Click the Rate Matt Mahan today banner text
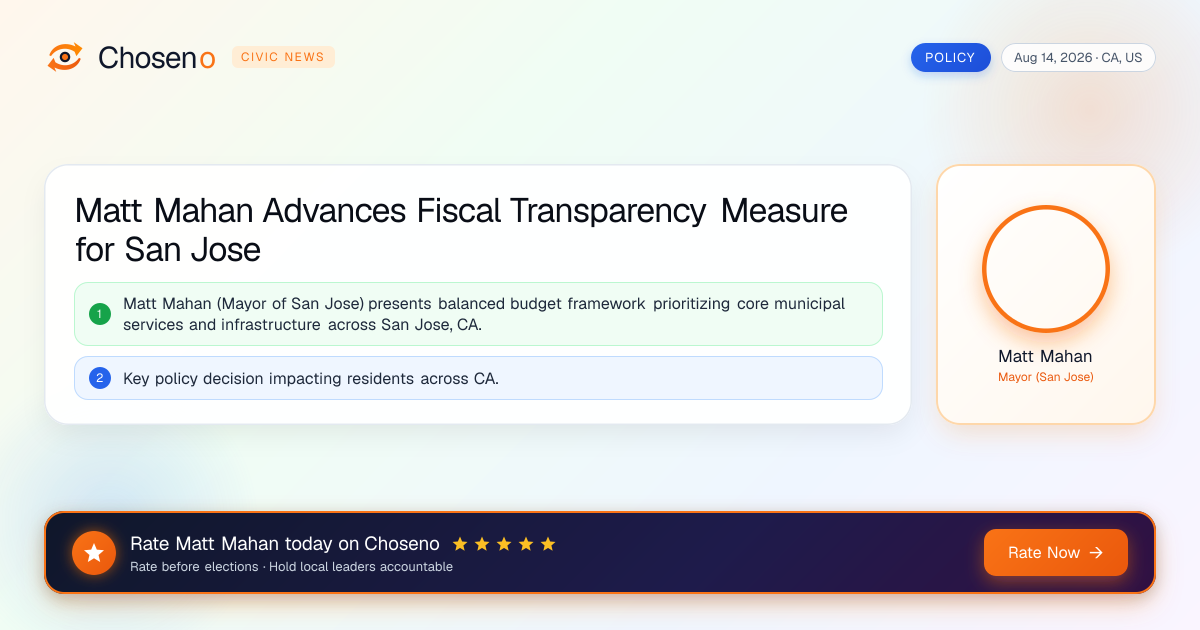1200x630 pixels. point(285,544)
